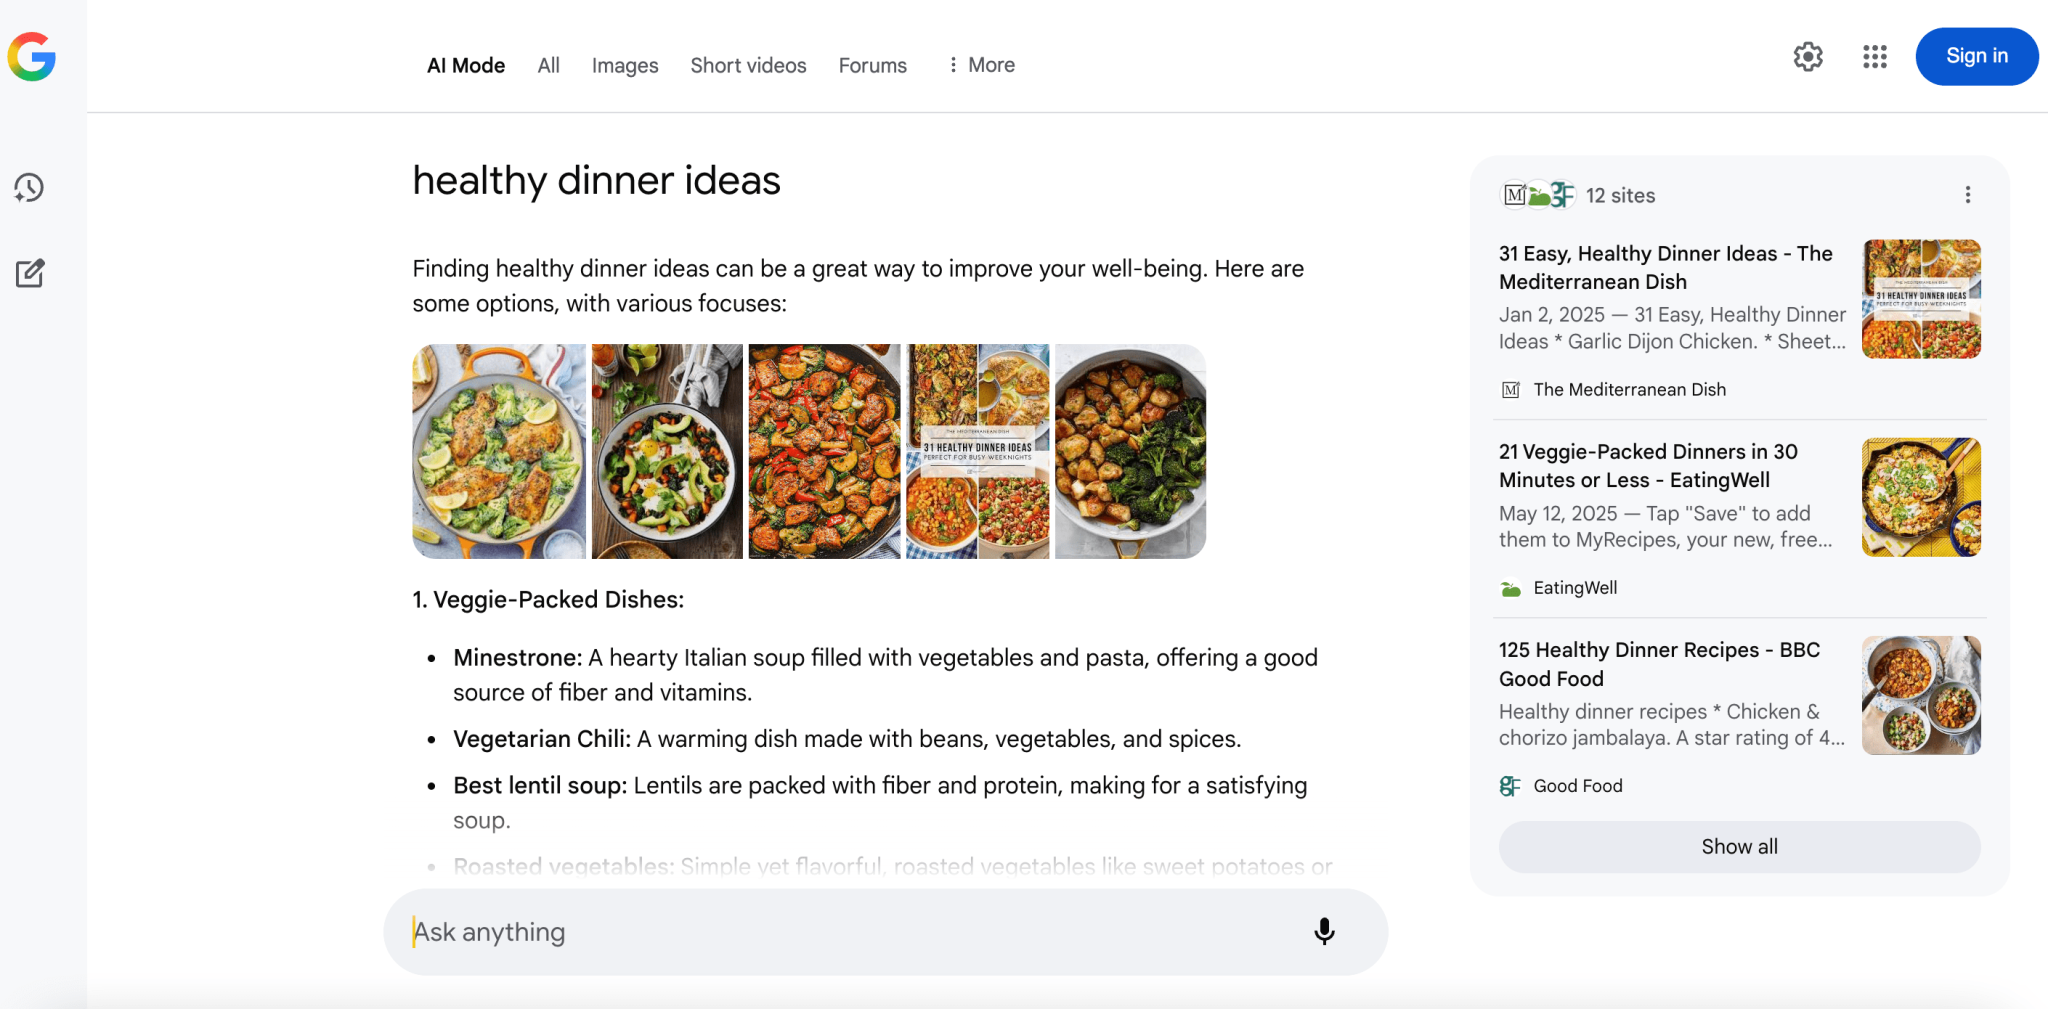Open the sites panel three-dot menu
The width and height of the screenshot is (2048, 1009).
(1967, 195)
